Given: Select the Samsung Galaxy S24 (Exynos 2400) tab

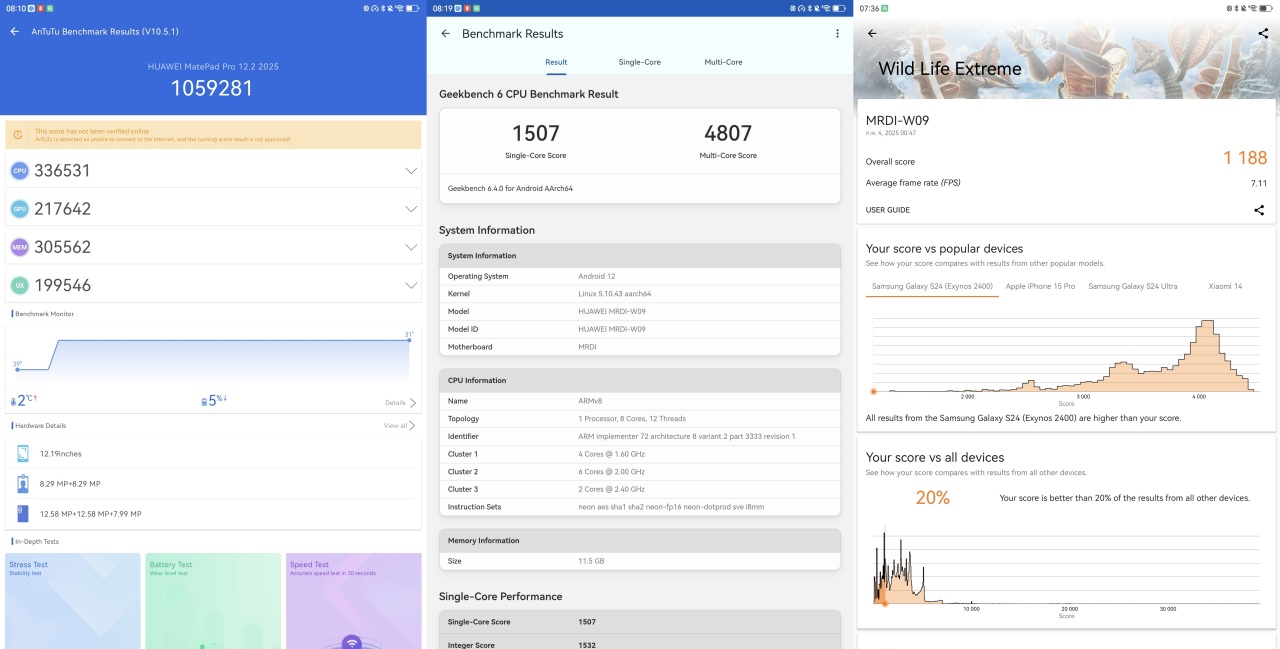Looking at the screenshot, I should 932,286.
